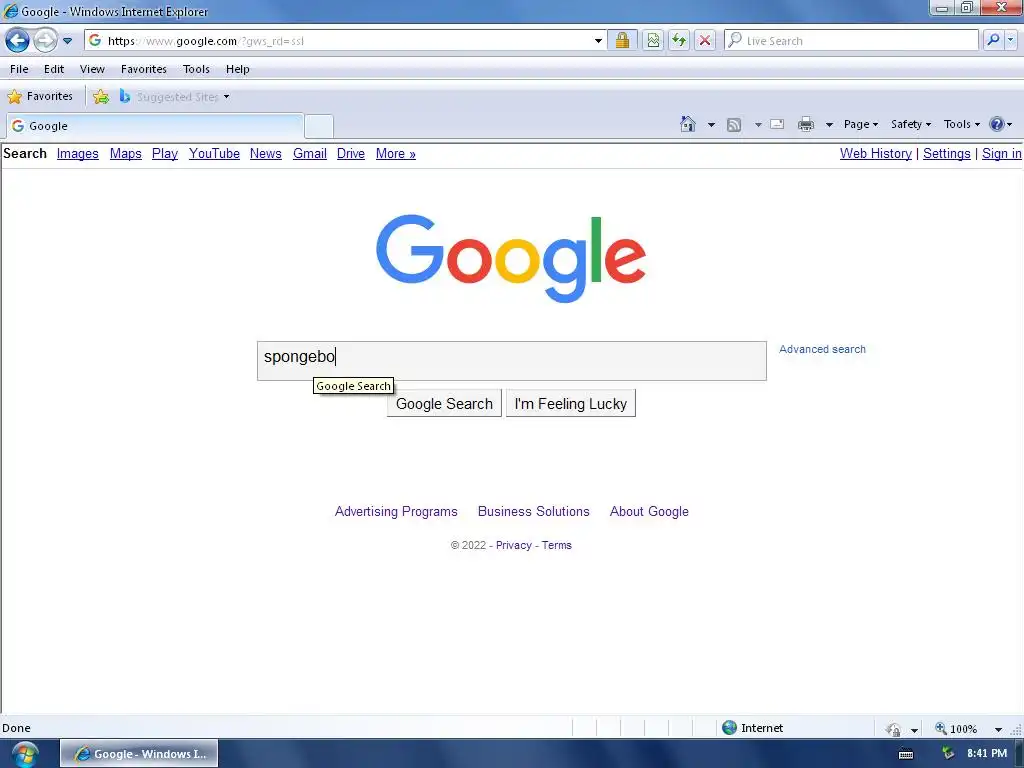
Task: Open Business Solutions link
Action: click(534, 511)
